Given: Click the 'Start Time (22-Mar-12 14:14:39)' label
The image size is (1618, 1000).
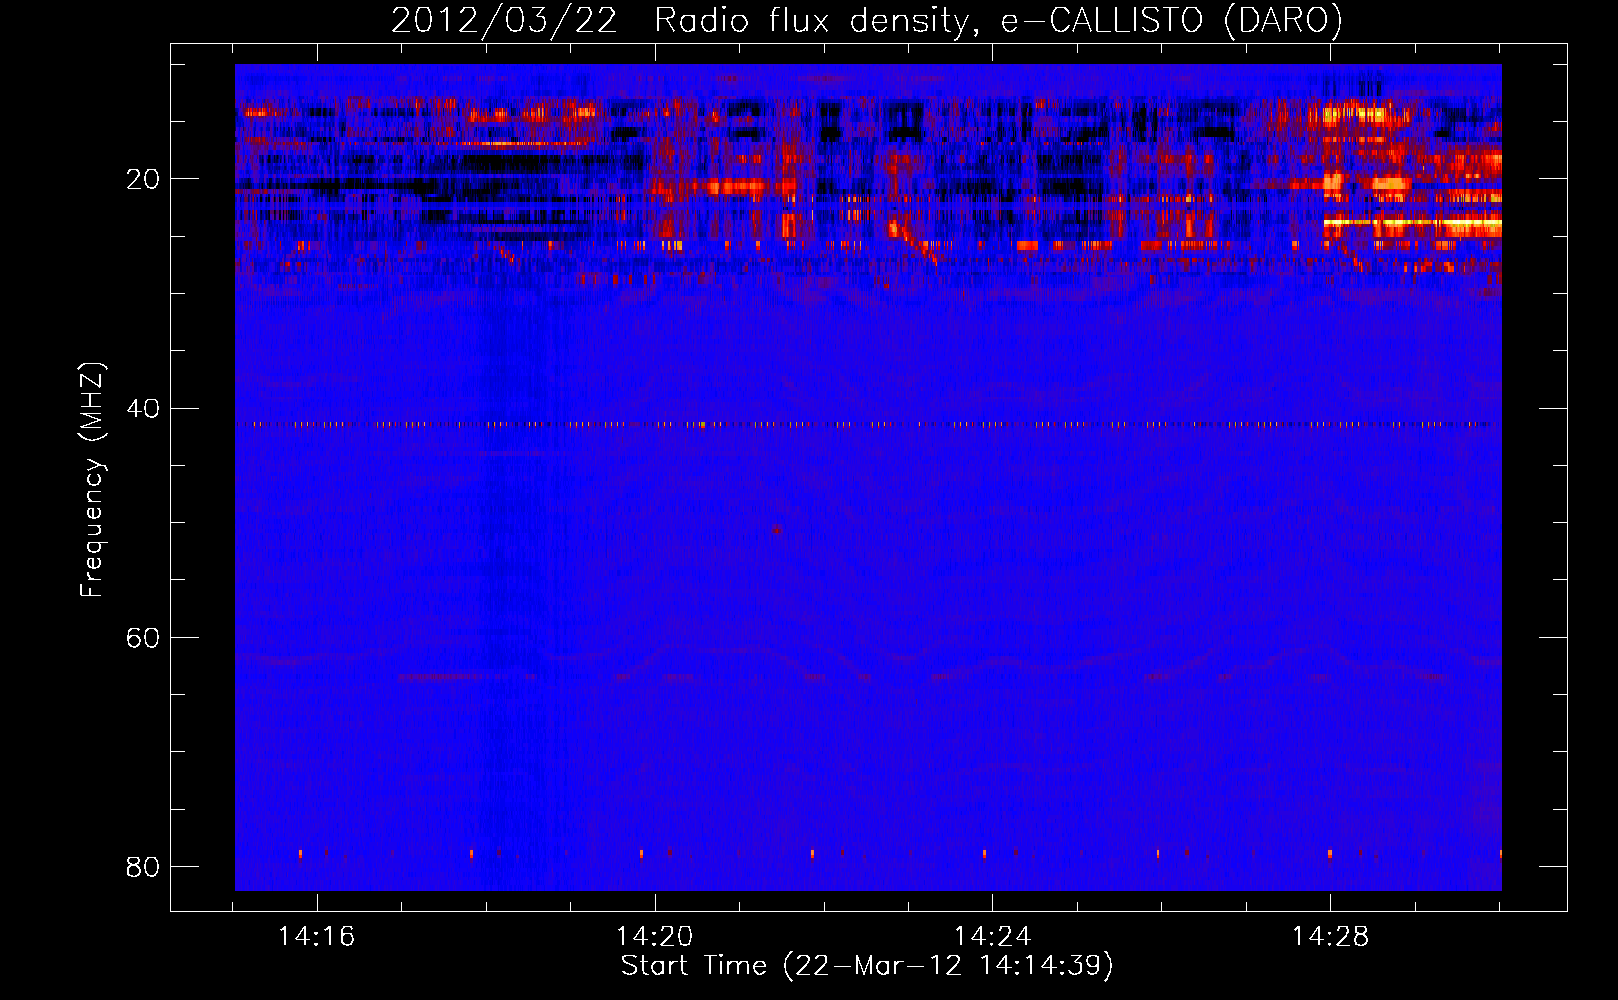Looking at the screenshot, I should pos(867,966).
